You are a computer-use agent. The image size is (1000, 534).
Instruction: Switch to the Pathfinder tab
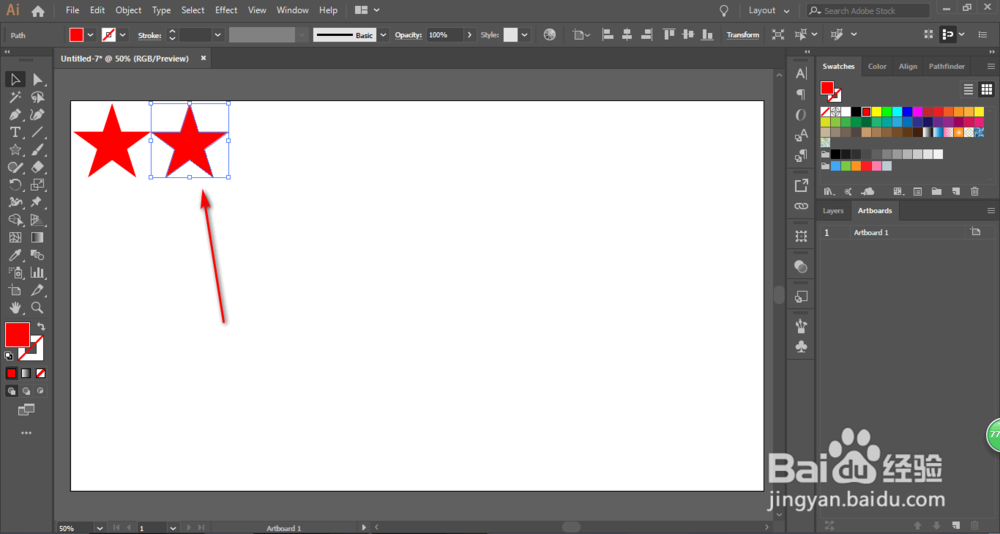946,66
